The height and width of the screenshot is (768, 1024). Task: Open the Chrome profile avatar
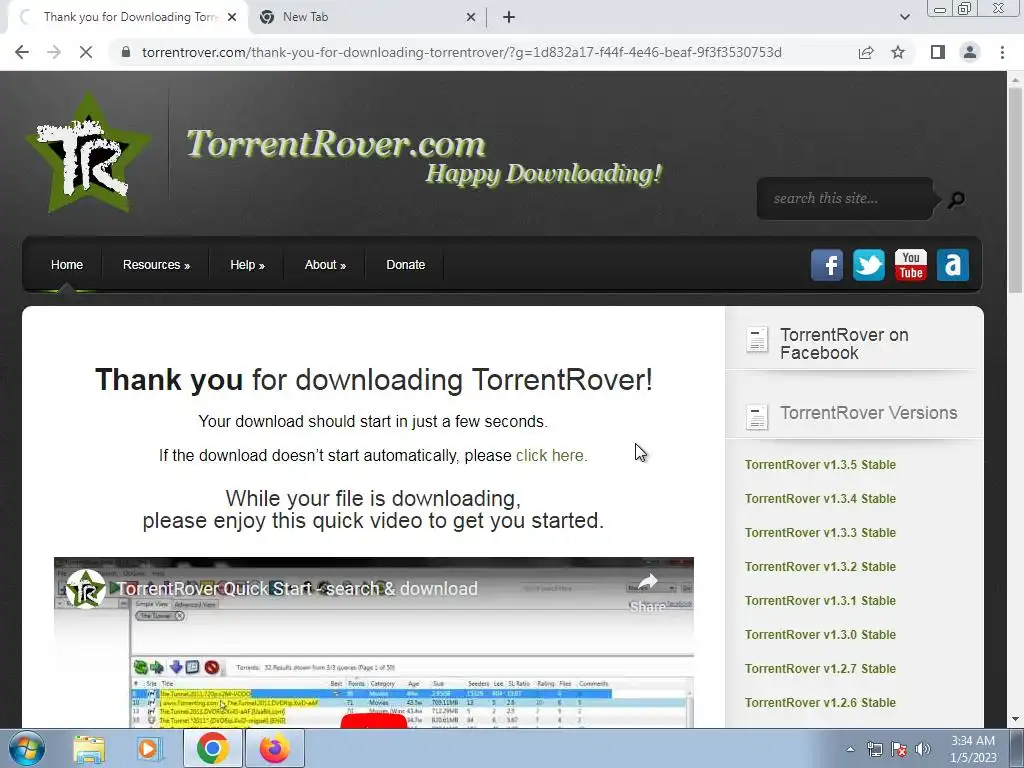tap(970, 52)
